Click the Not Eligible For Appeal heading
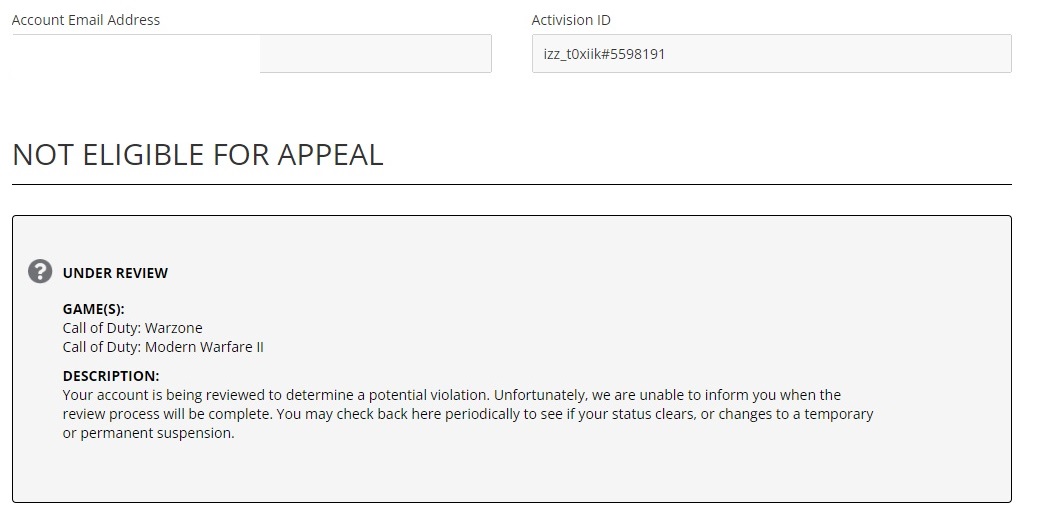Screen dimensions: 1042x530 point(198,155)
